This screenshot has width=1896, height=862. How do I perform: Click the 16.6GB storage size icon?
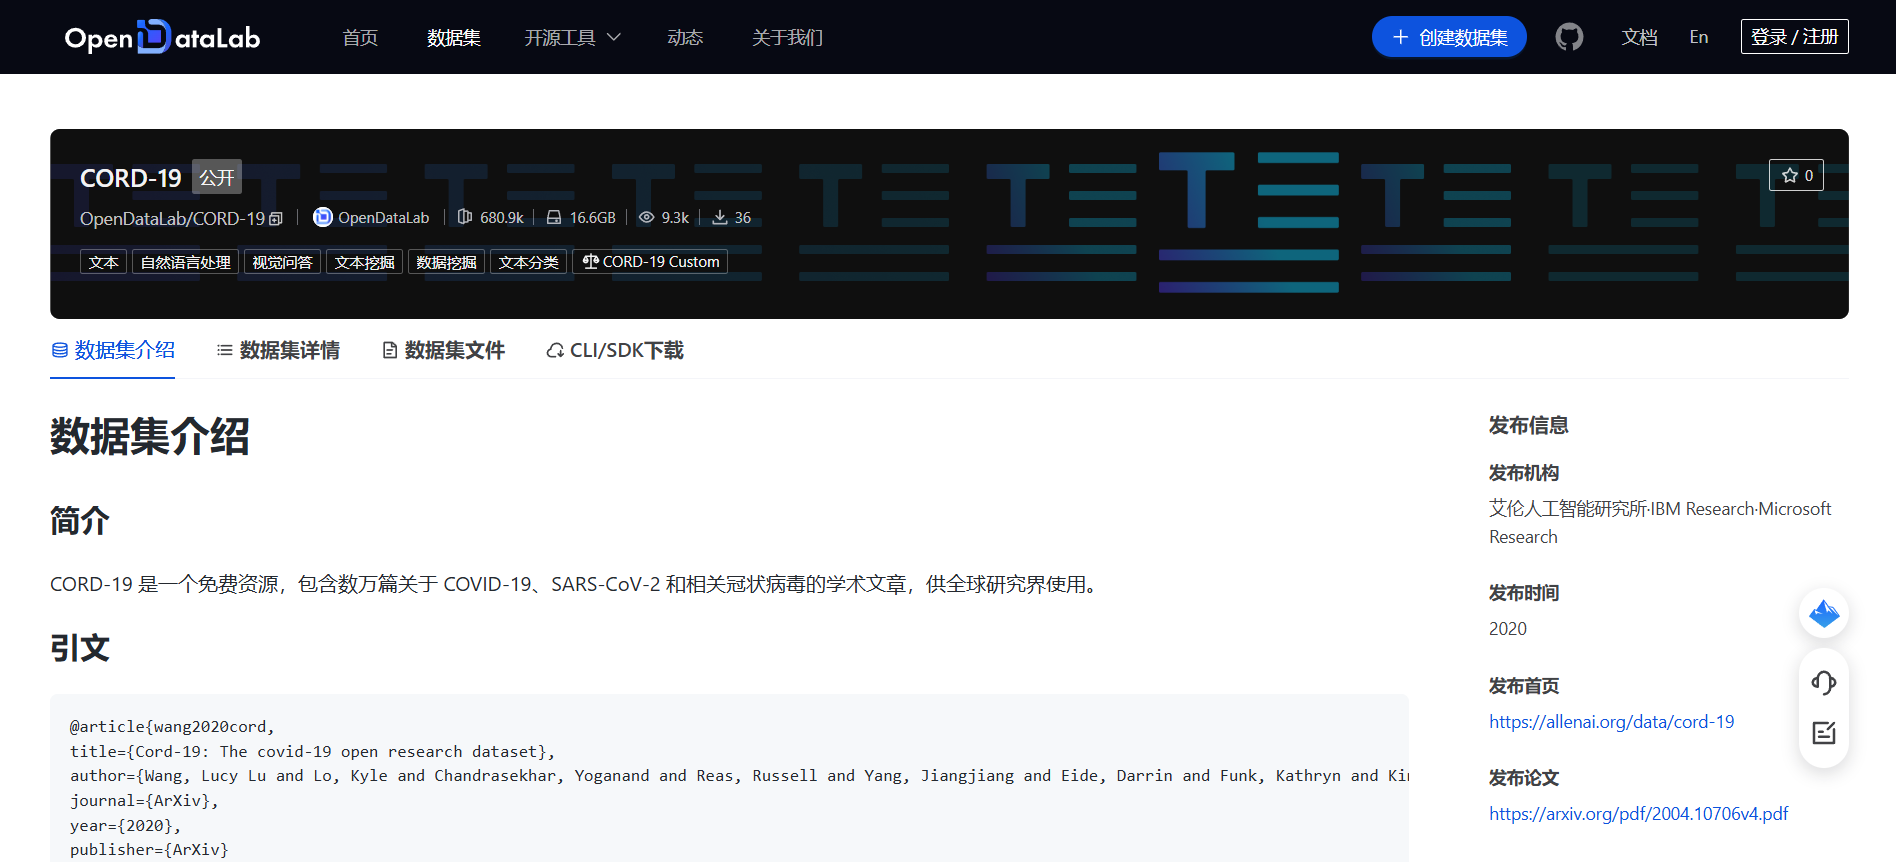(x=554, y=217)
